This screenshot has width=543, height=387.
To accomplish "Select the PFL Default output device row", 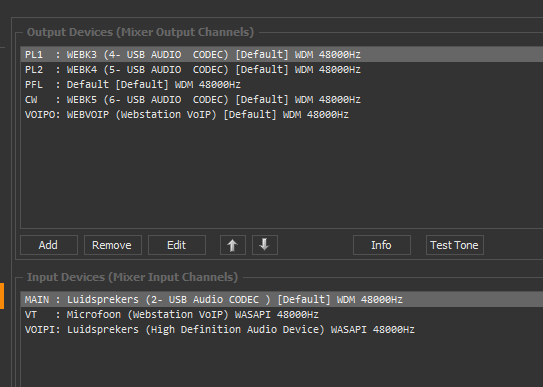I will coord(282,84).
